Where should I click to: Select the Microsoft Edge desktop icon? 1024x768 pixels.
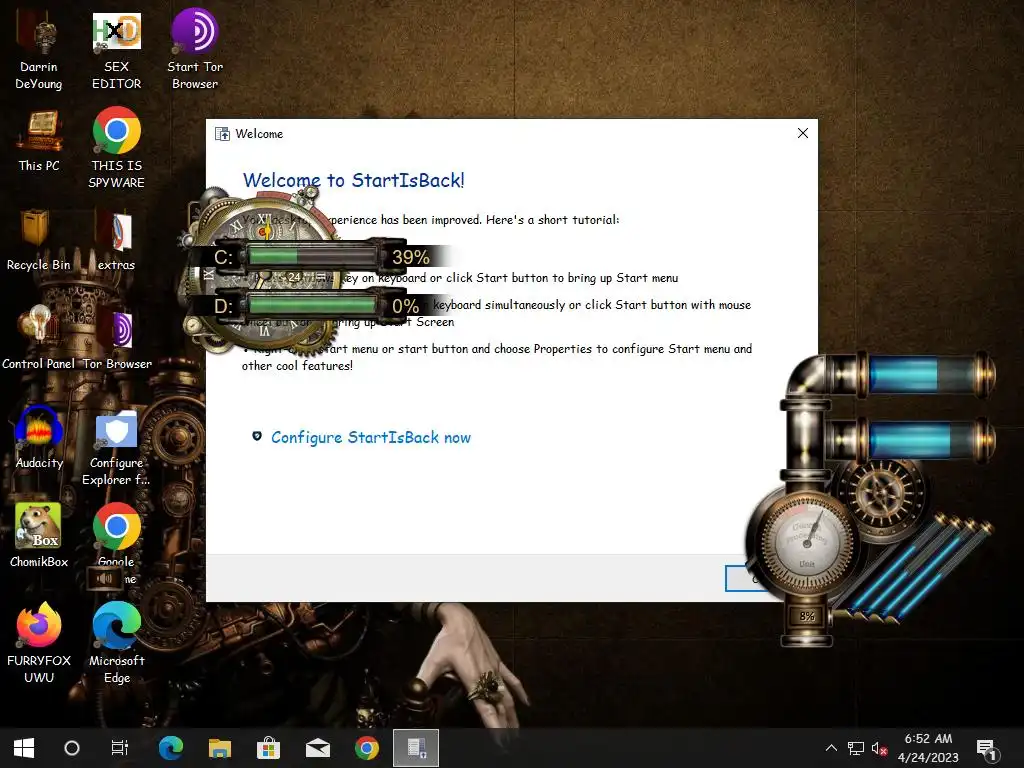116,643
